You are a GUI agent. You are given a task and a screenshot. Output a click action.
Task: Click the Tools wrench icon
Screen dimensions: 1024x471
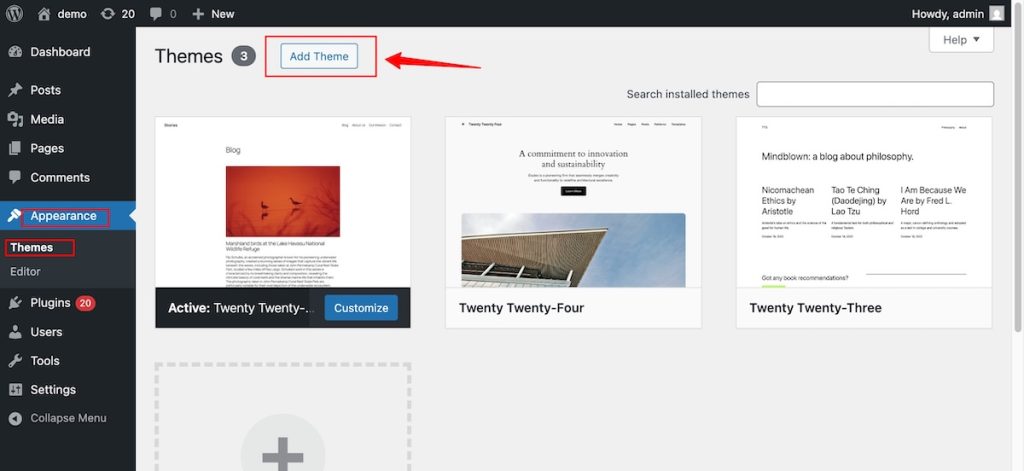[15, 361]
